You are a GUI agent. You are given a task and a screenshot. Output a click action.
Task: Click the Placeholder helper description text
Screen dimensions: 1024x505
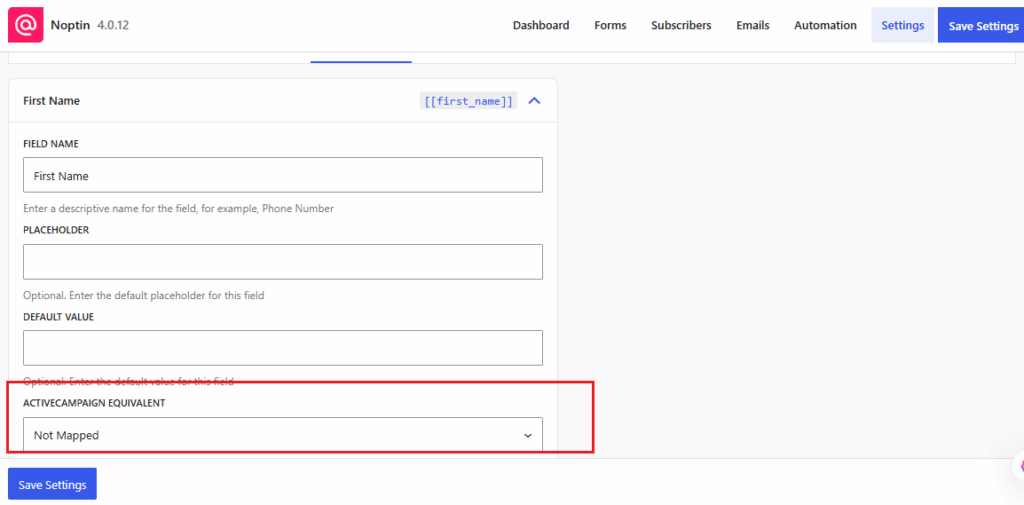click(144, 295)
